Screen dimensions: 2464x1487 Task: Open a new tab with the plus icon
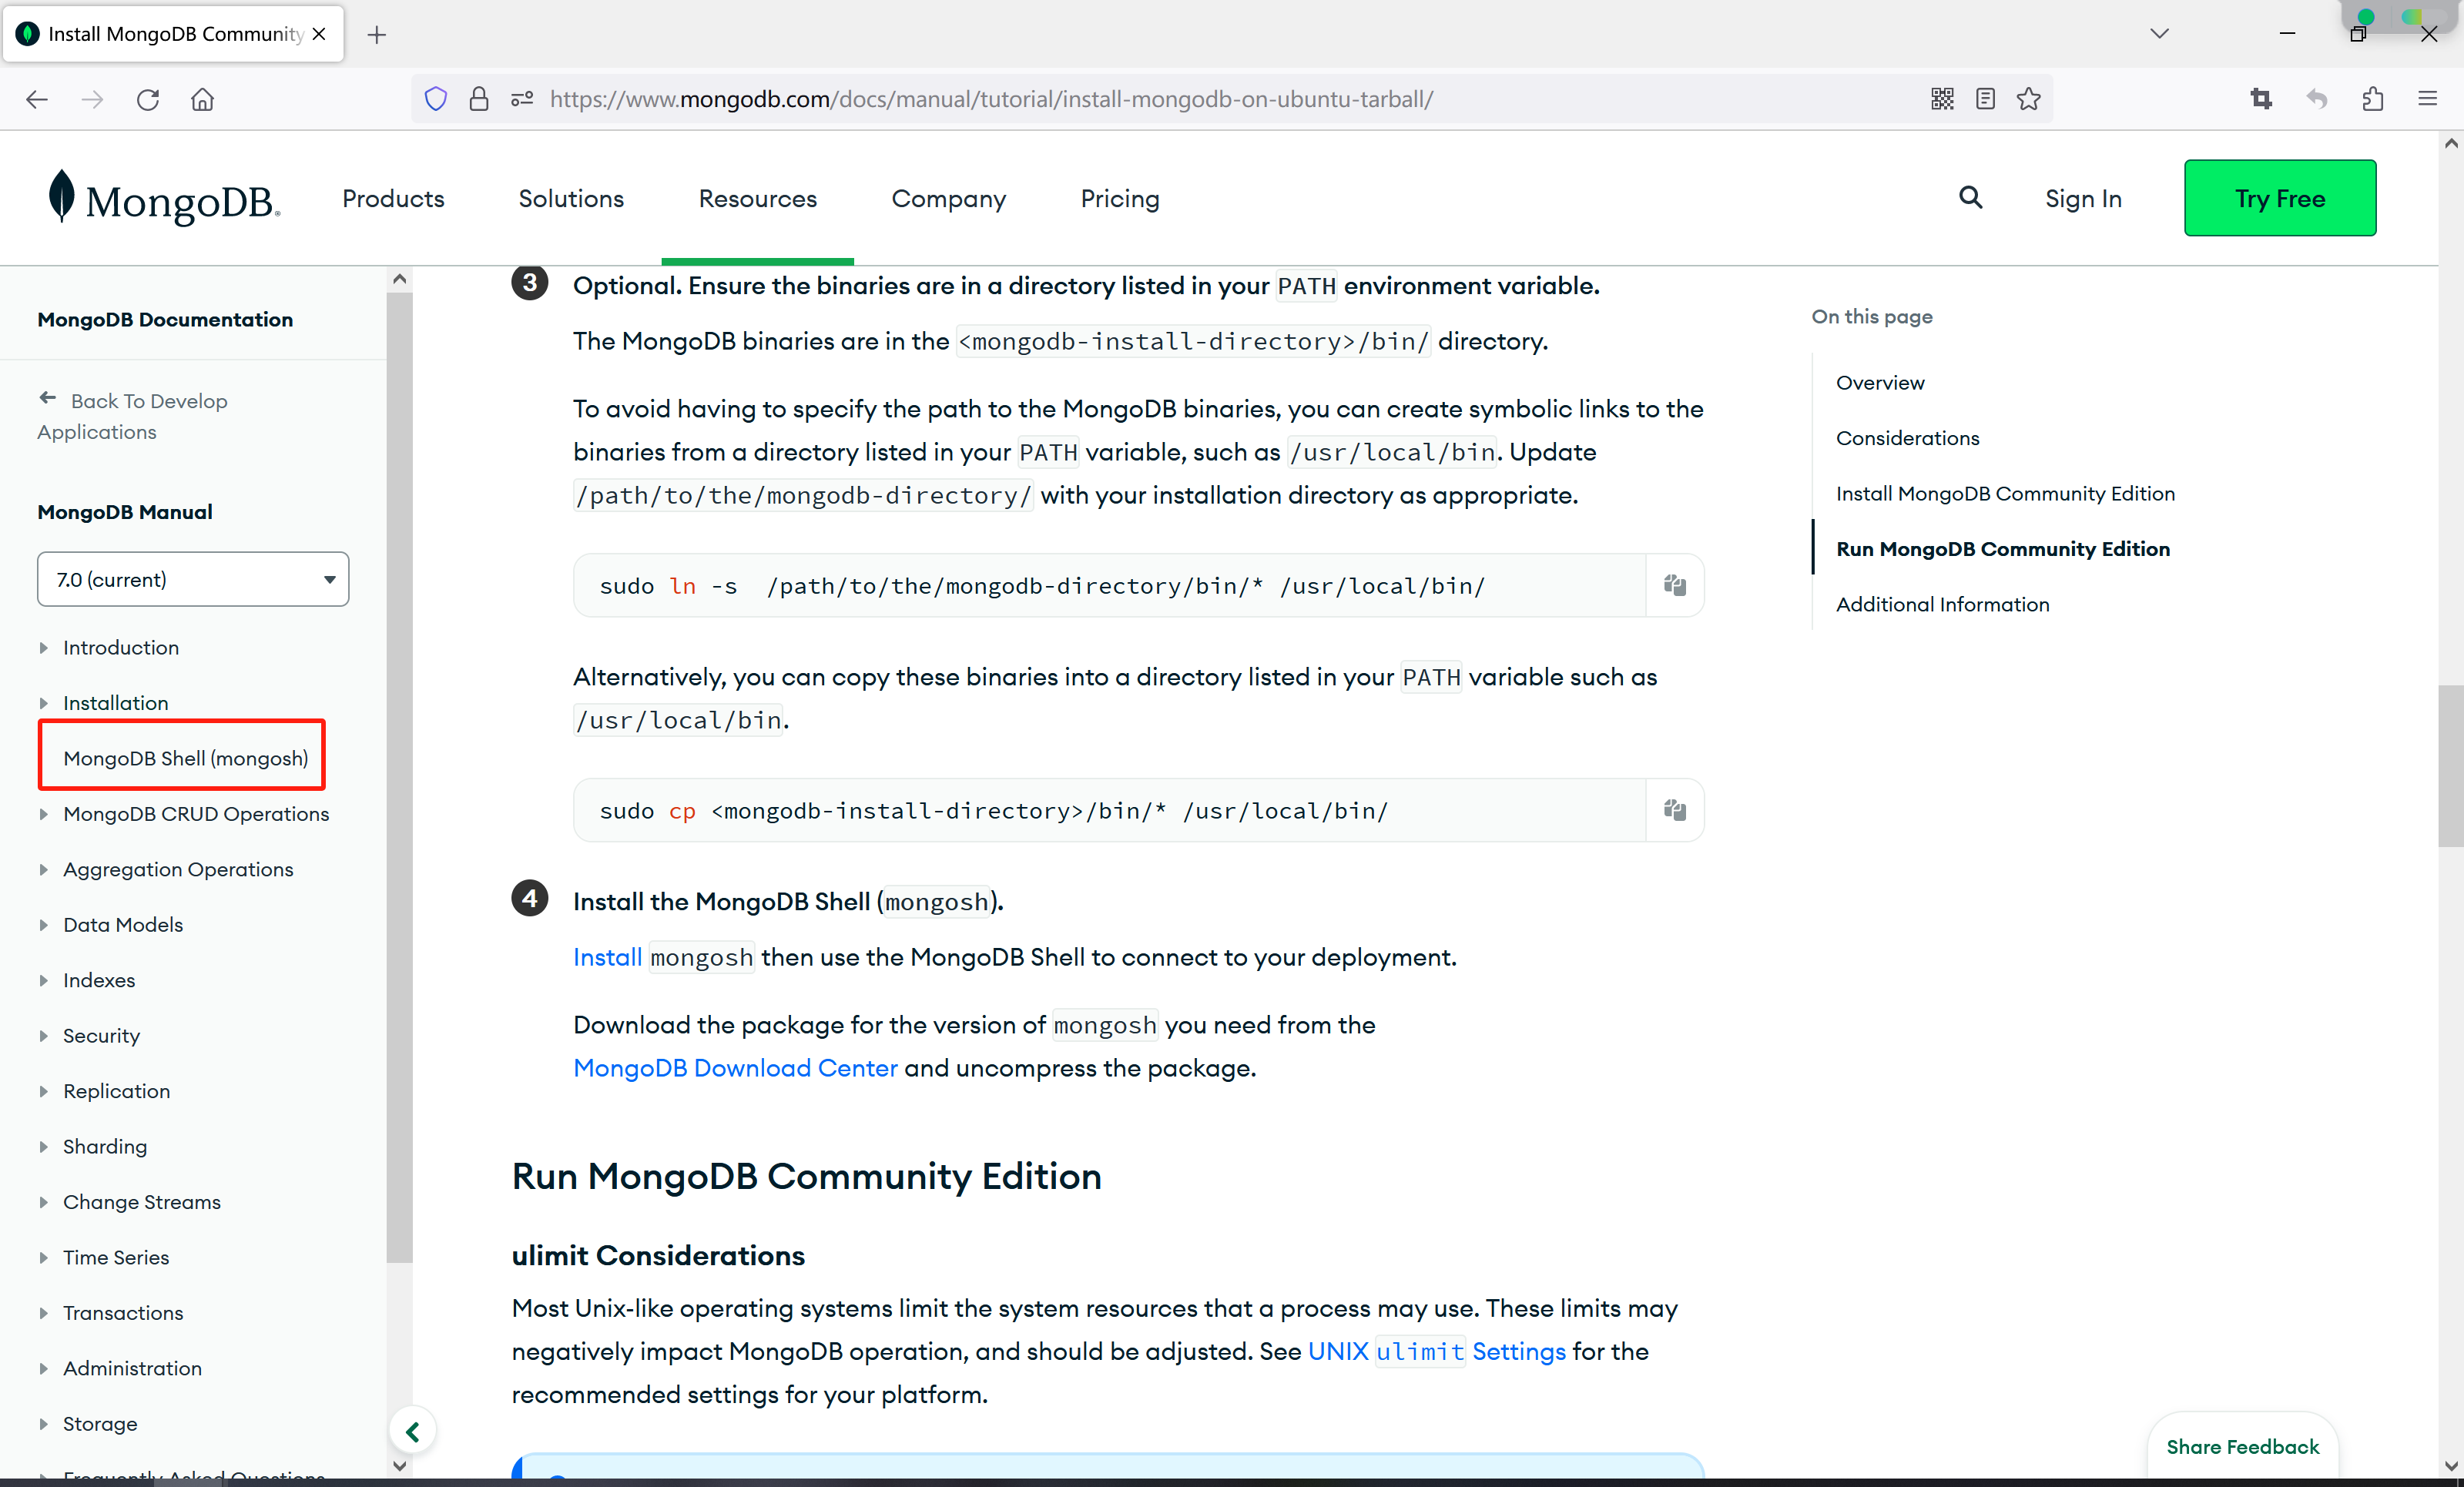point(376,35)
